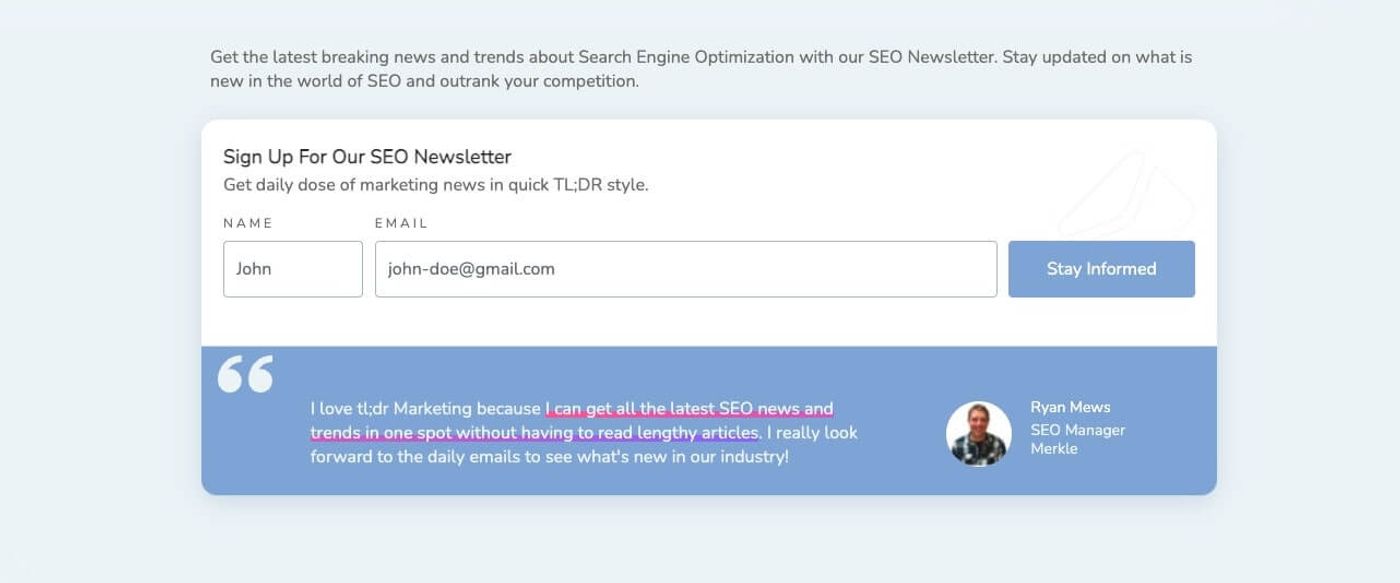
Task: Click the text "Get daily dose of marketing news"
Action: (x=354, y=185)
